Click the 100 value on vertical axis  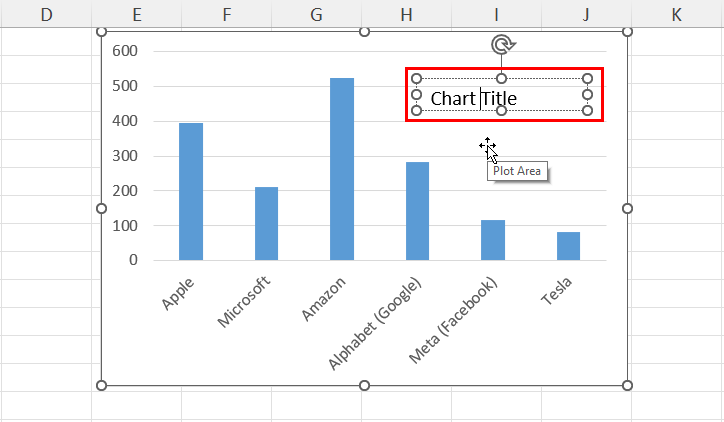click(x=125, y=226)
